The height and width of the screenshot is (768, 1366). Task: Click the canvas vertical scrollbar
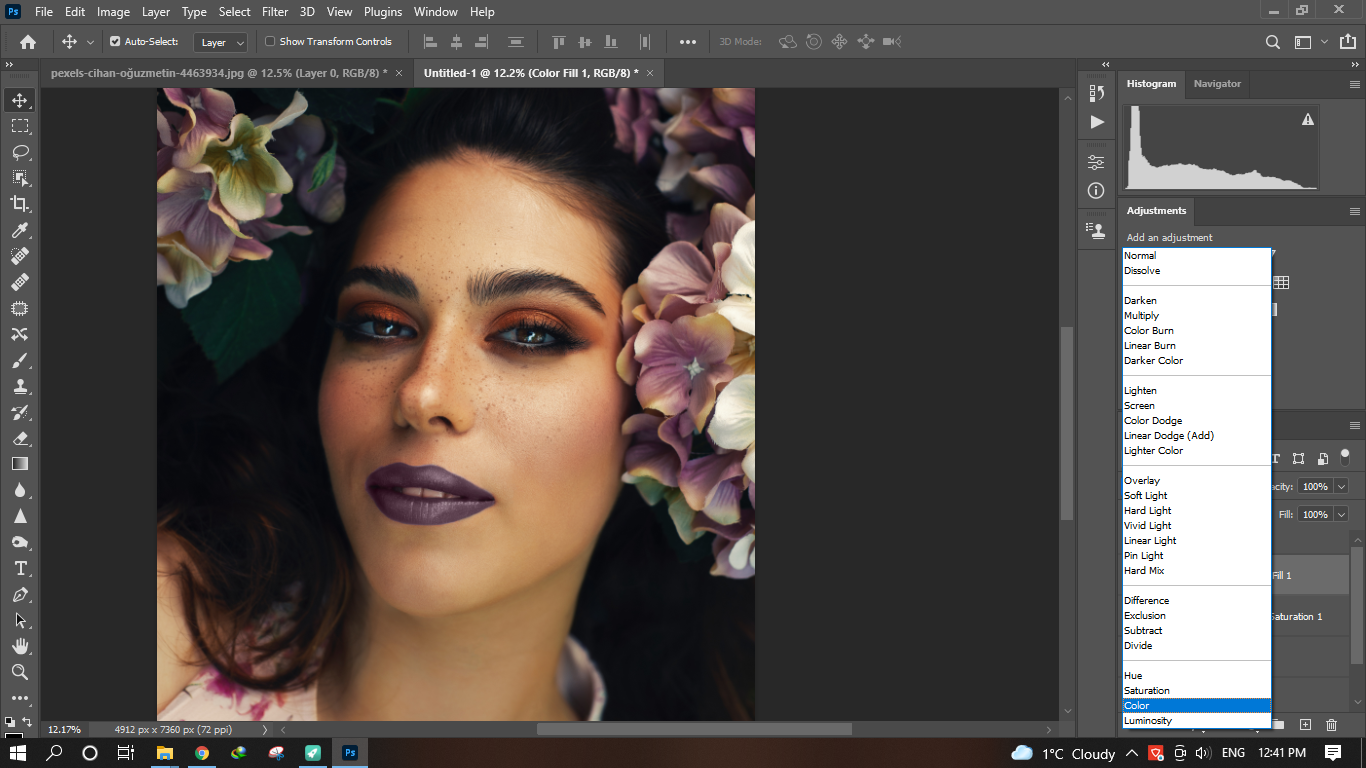[x=1067, y=423]
